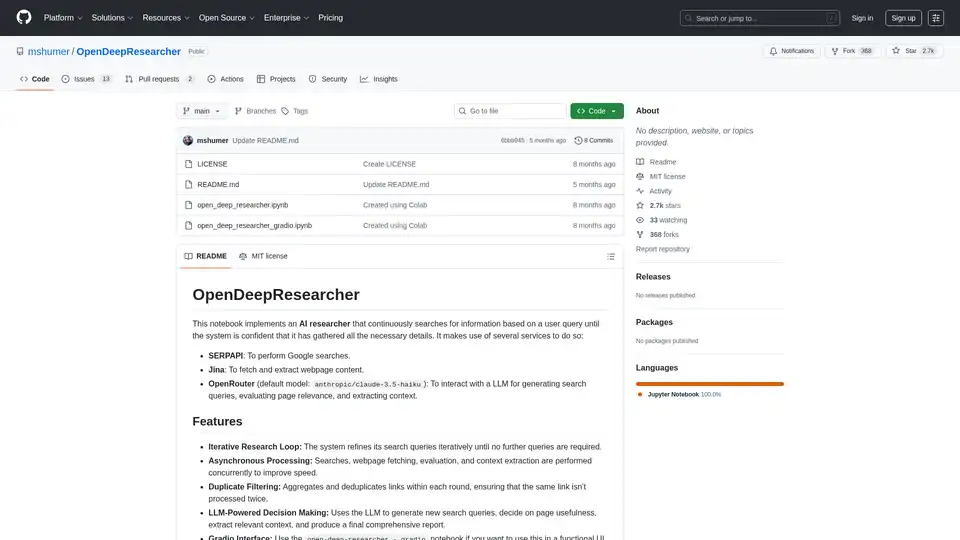Click the Notifications bell button
The height and width of the screenshot is (540, 960).
791,51
